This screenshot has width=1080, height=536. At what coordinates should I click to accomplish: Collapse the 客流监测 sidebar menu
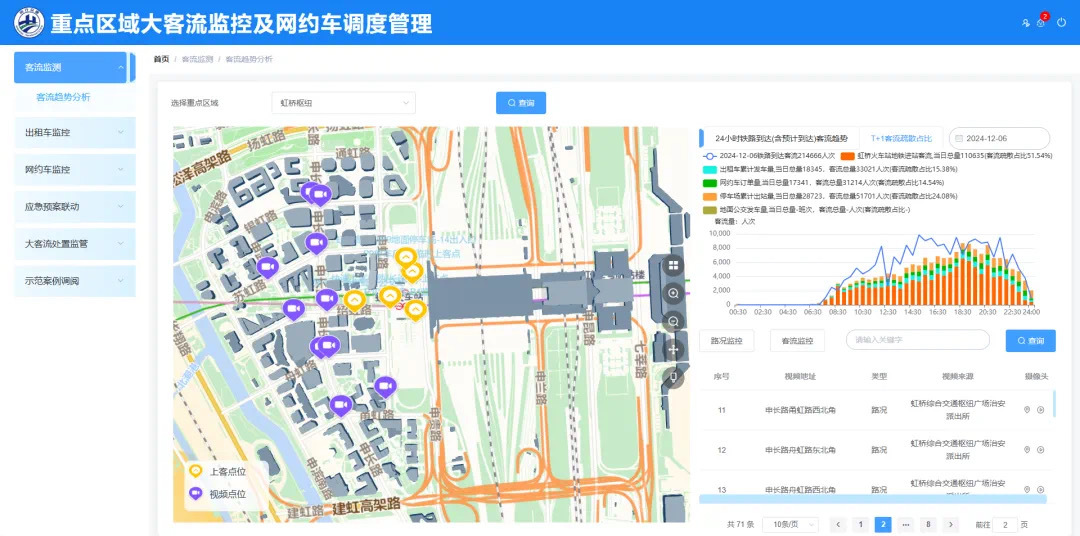(70, 68)
